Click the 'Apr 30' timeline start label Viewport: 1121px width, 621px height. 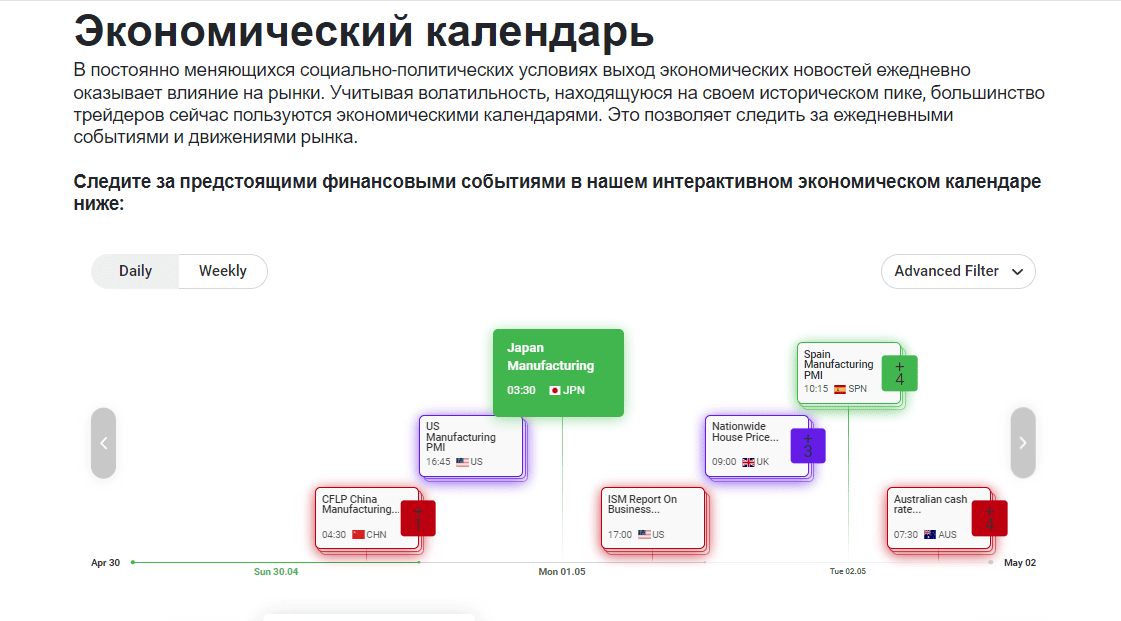pos(105,563)
